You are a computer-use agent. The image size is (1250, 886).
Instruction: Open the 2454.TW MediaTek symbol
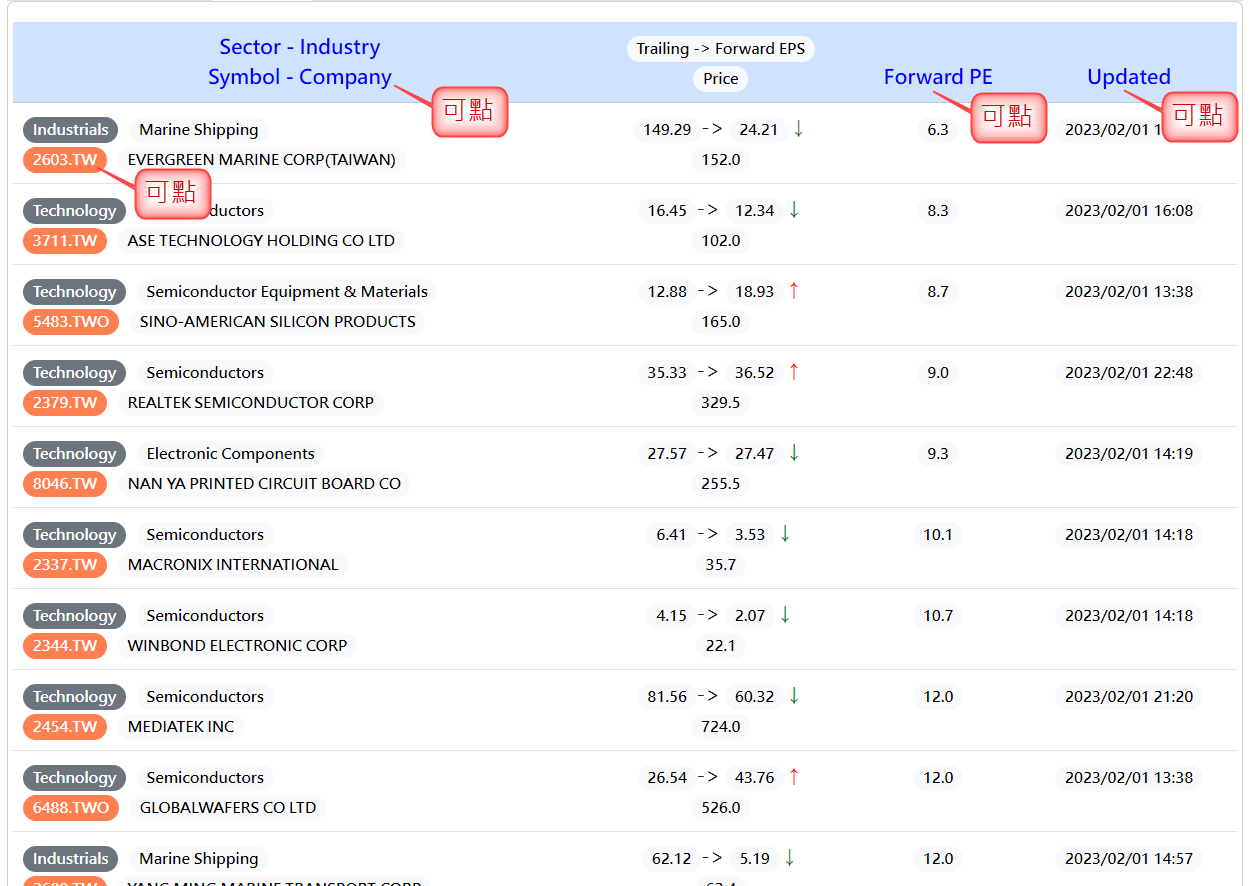(x=64, y=727)
